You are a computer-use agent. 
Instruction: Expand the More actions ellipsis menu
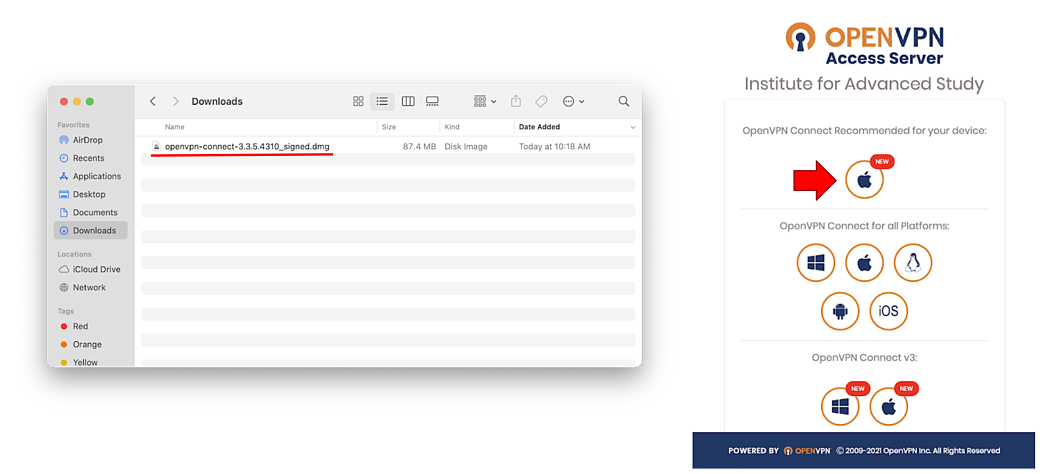tap(573, 101)
